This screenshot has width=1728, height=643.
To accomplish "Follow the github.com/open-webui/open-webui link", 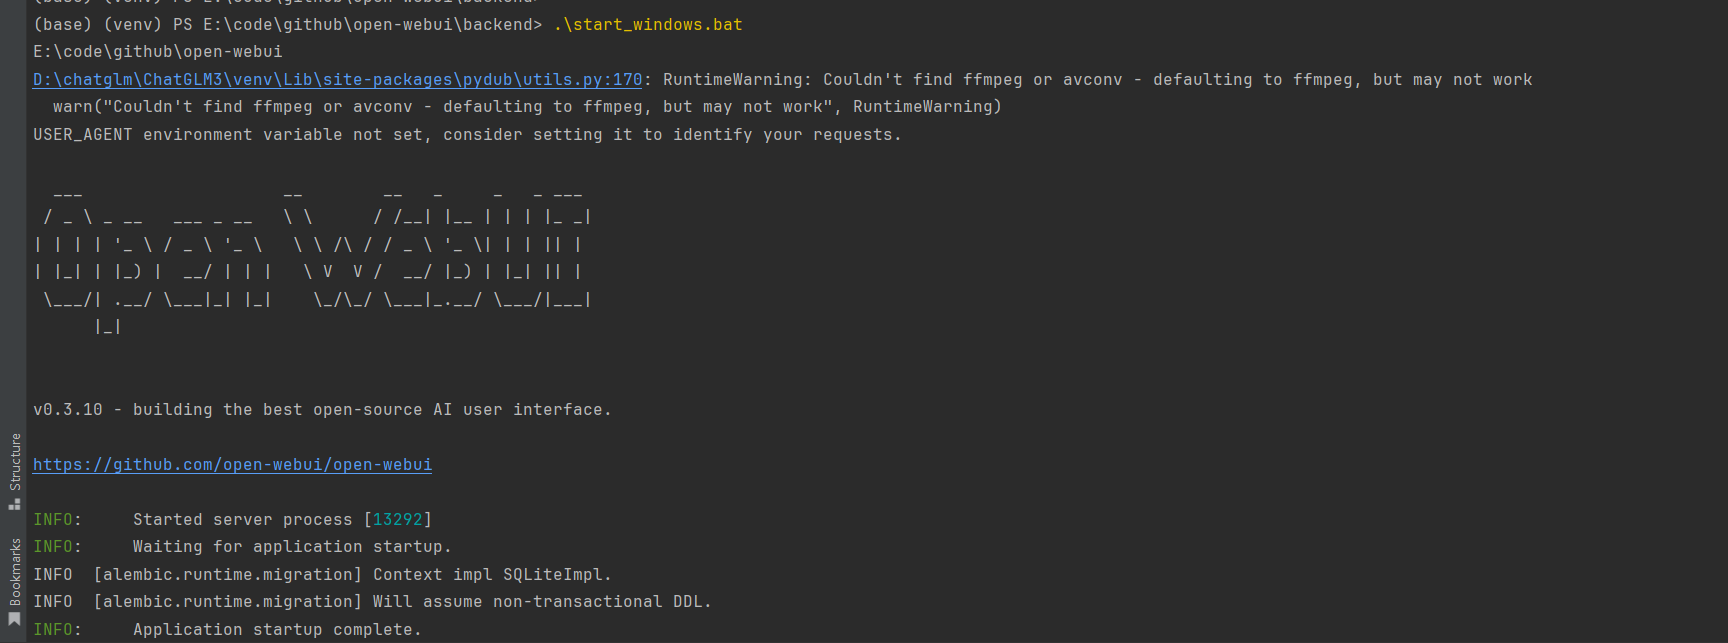I will tap(232, 465).
